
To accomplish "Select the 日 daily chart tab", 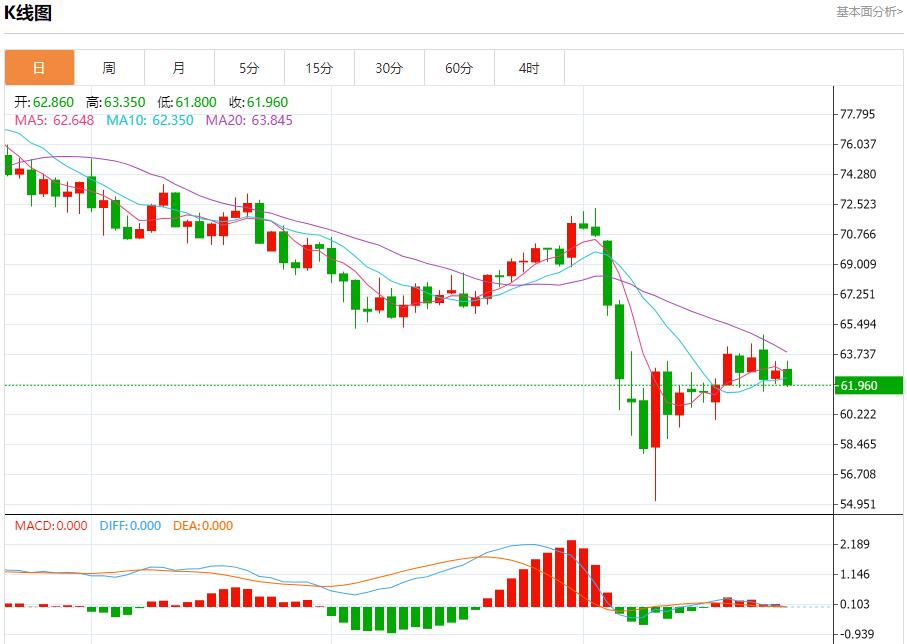I will coord(39,68).
